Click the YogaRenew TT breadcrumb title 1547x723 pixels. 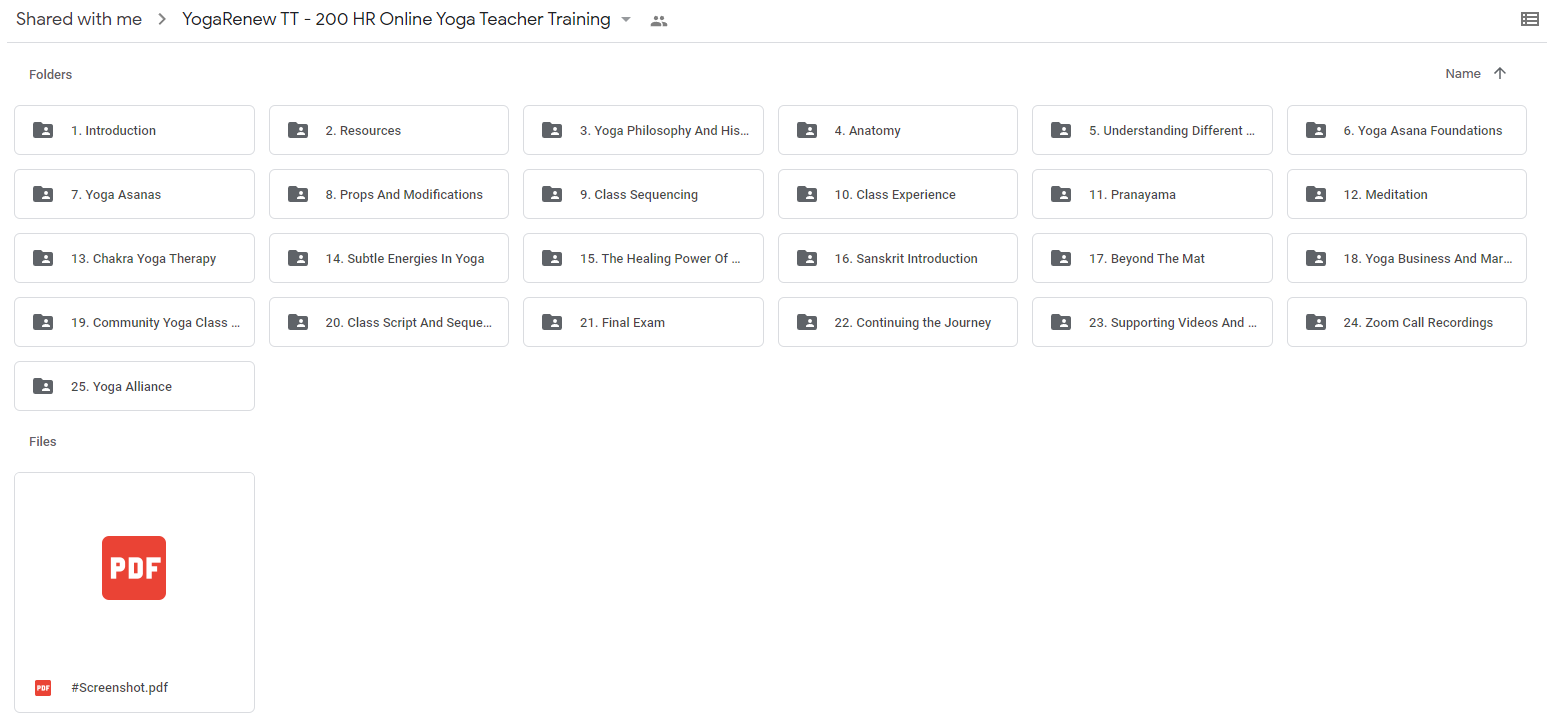pyautogui.click(x=396, y=19)
